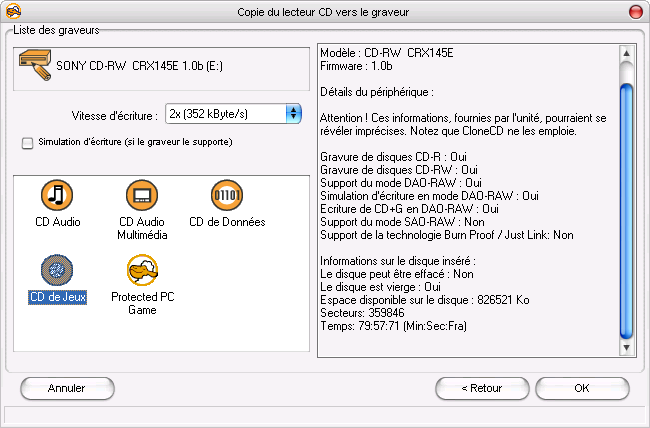Click 'Détails du périphérique :' heading
The width and height of the screenshot is (650, 428).
[x=377, y=92]
